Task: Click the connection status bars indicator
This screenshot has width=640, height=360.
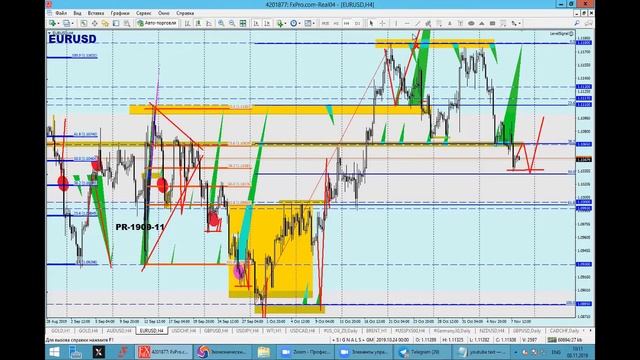Action: click(552, 340)
